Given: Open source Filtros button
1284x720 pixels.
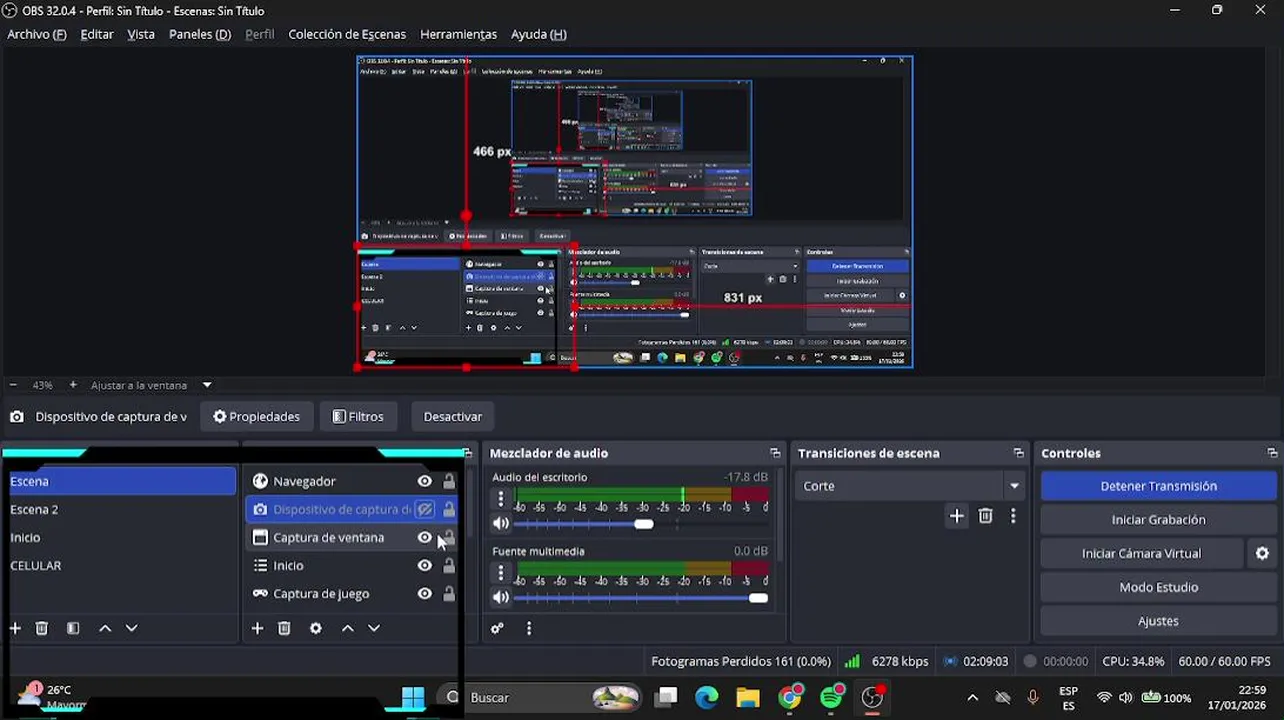Looking at the screenshot, I should (x=358, y=417).
